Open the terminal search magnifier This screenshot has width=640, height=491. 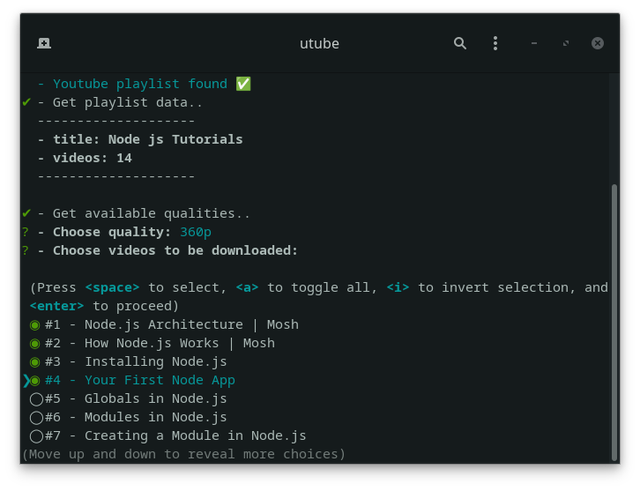point(460,43)
